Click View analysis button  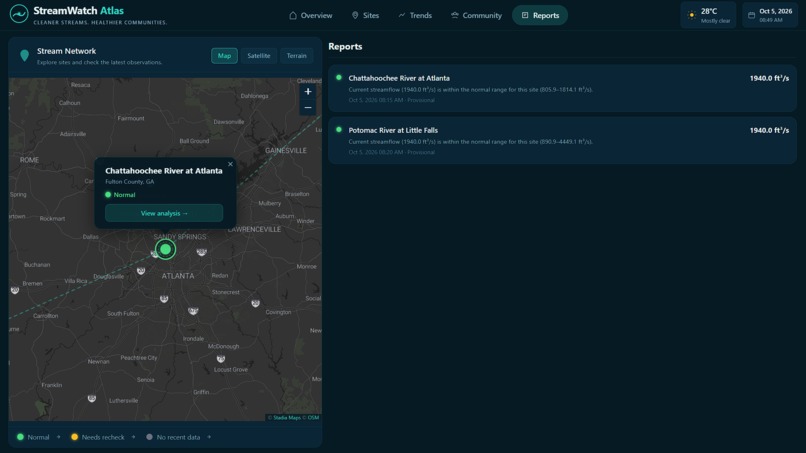tap(164, 213)
